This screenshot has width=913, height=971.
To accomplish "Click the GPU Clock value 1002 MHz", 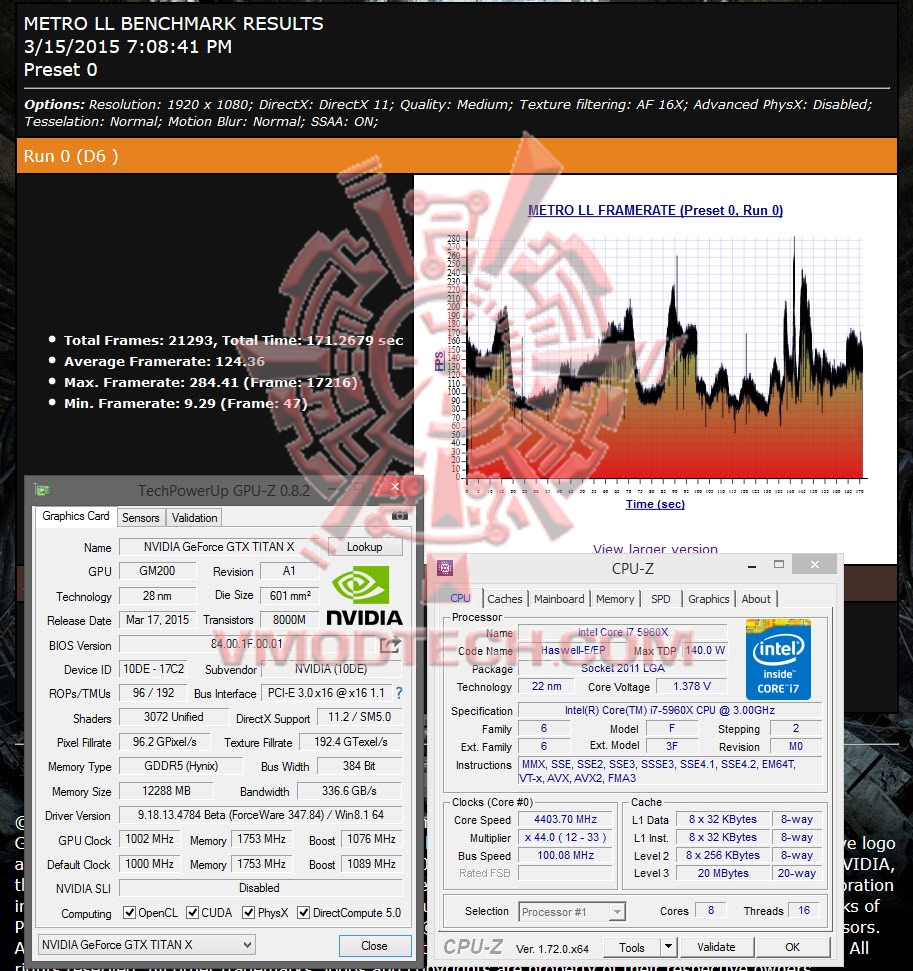I will click(149, 839).
